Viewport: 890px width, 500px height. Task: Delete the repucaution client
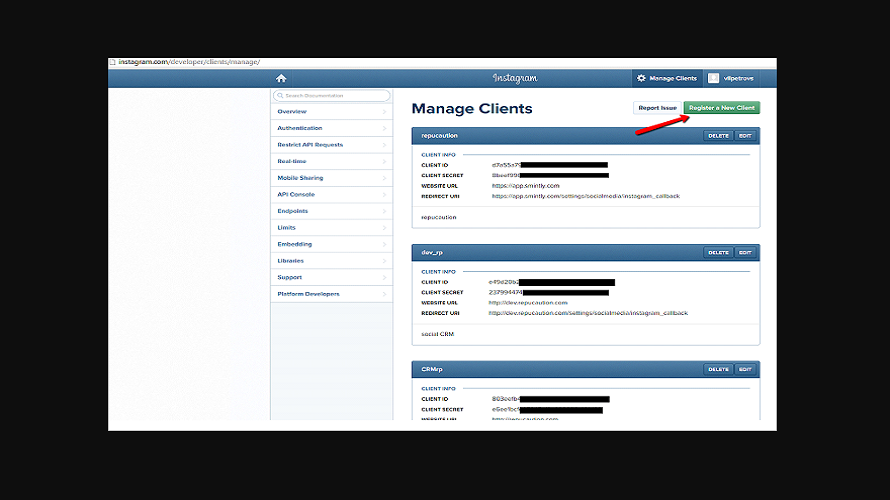click(718, 136)
